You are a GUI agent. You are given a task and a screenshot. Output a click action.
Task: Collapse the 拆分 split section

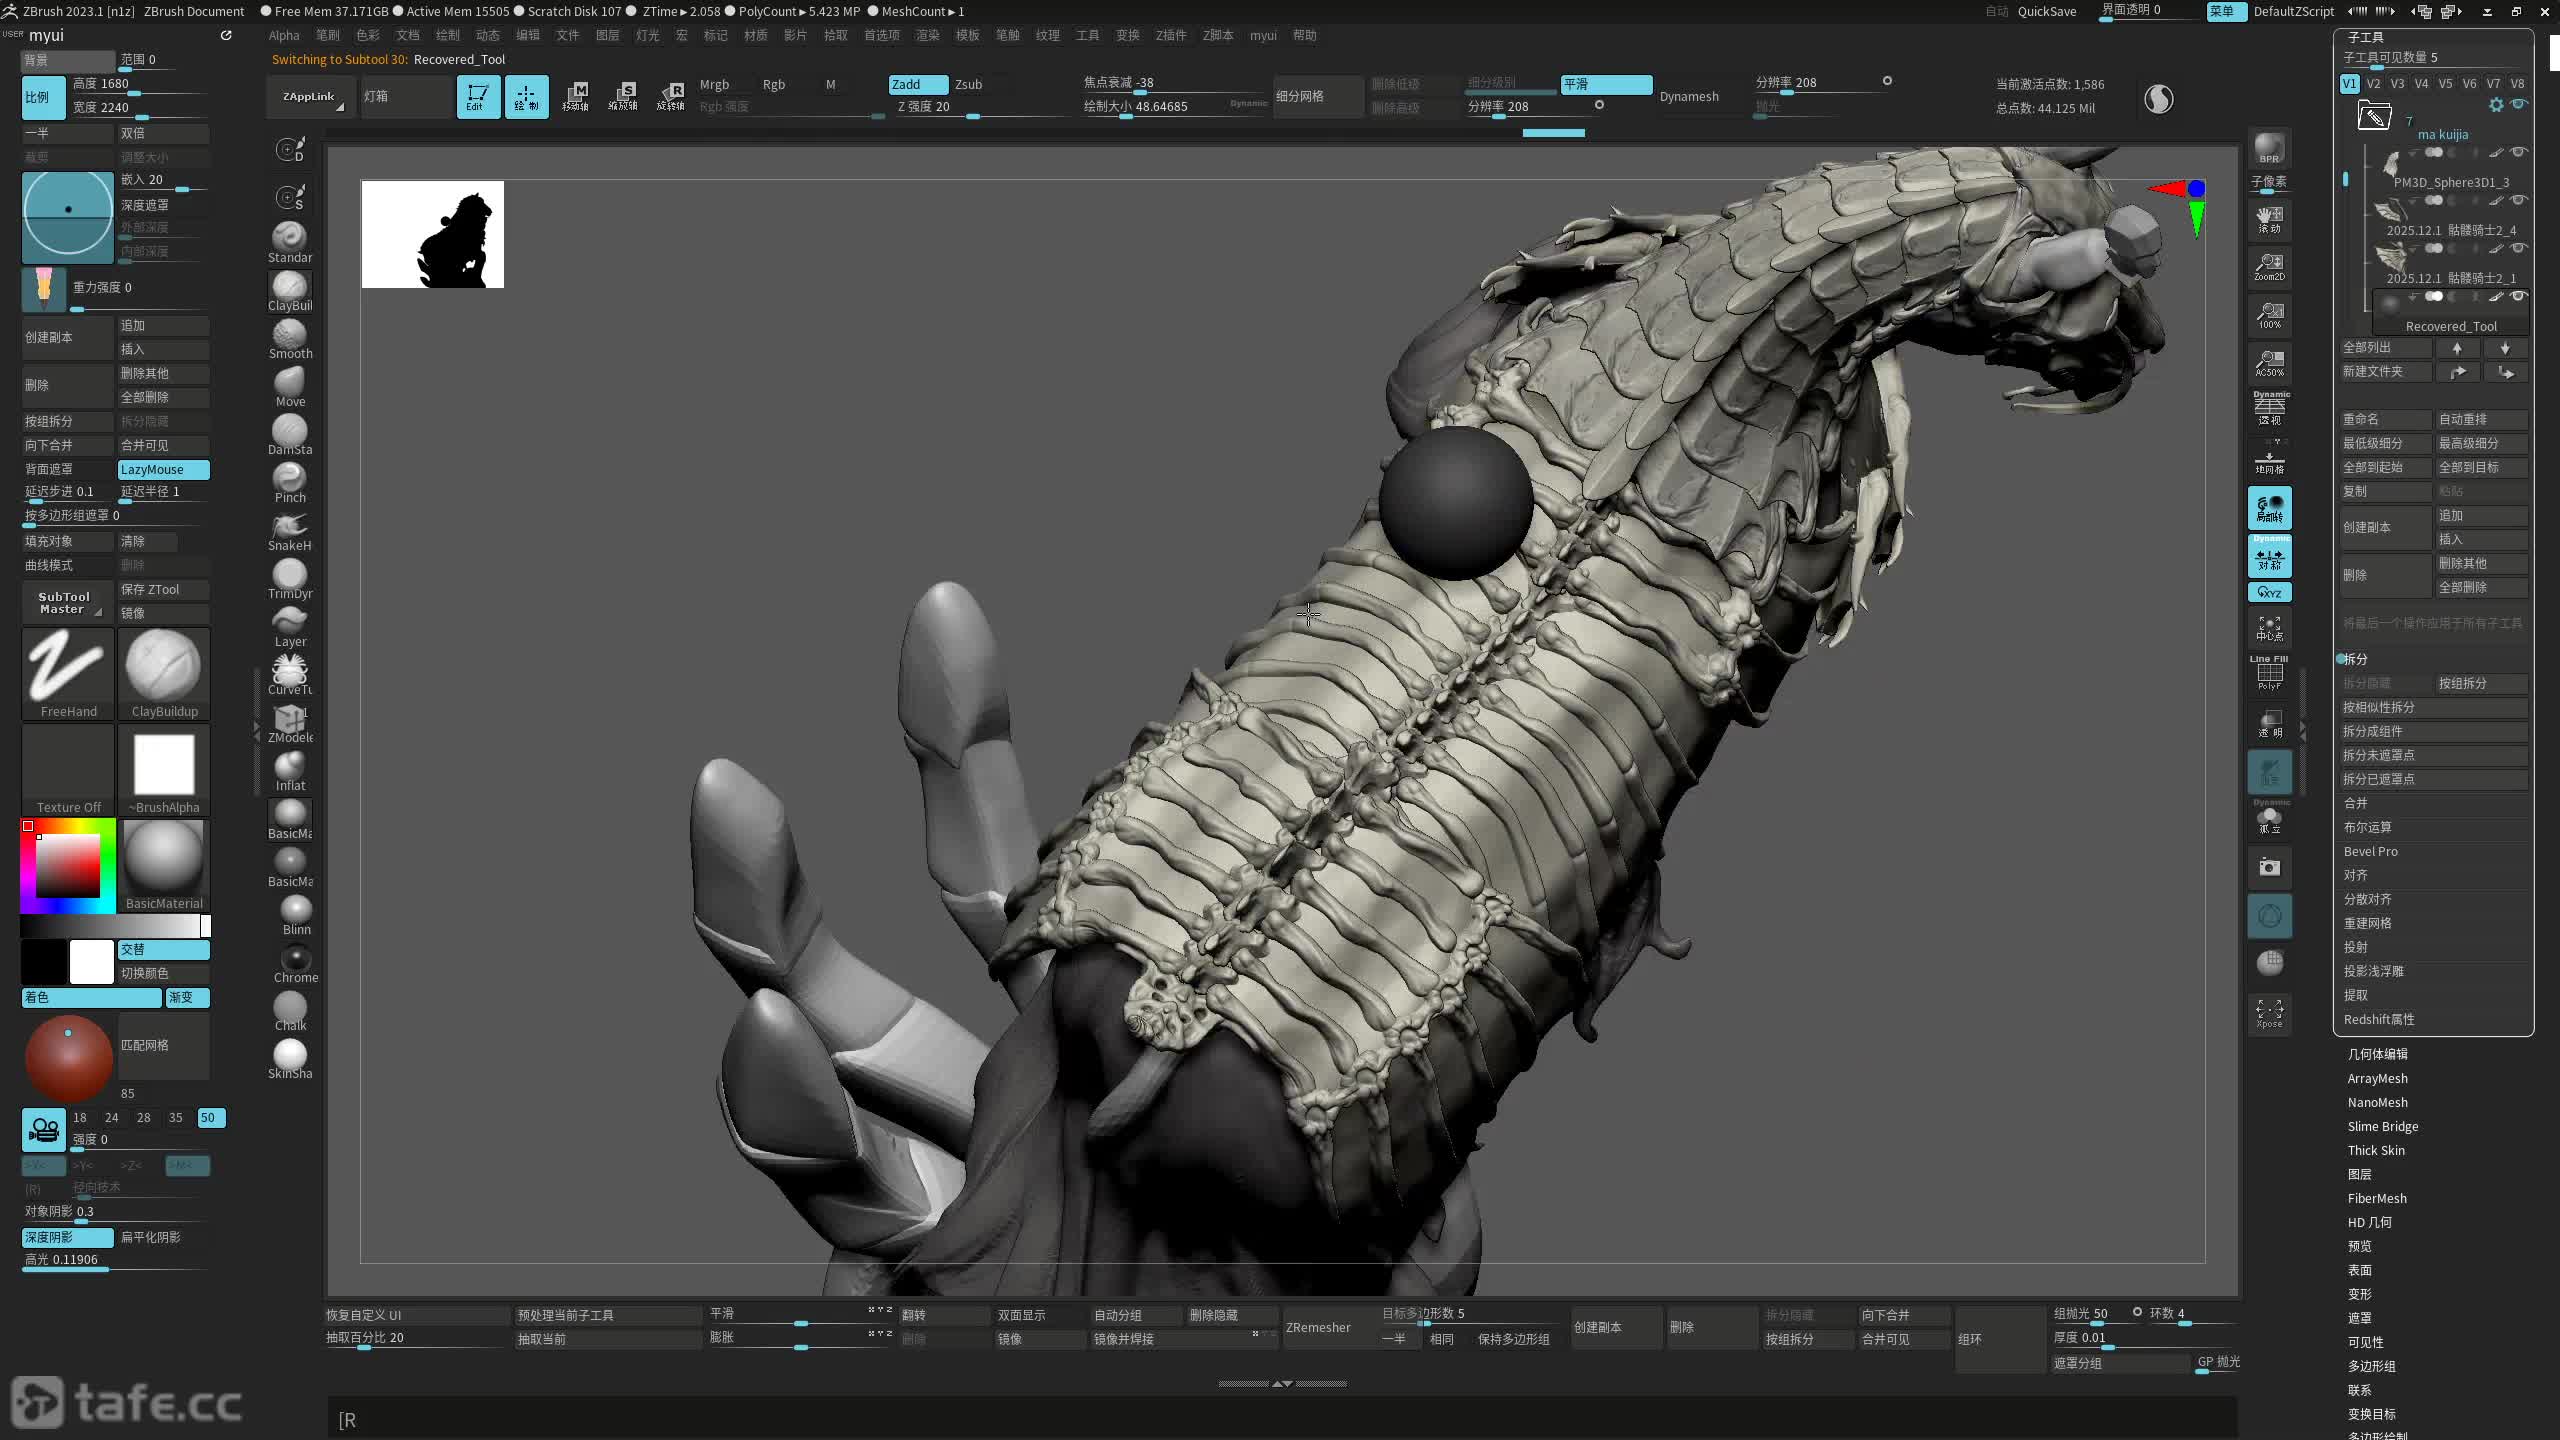[2356, 659]
